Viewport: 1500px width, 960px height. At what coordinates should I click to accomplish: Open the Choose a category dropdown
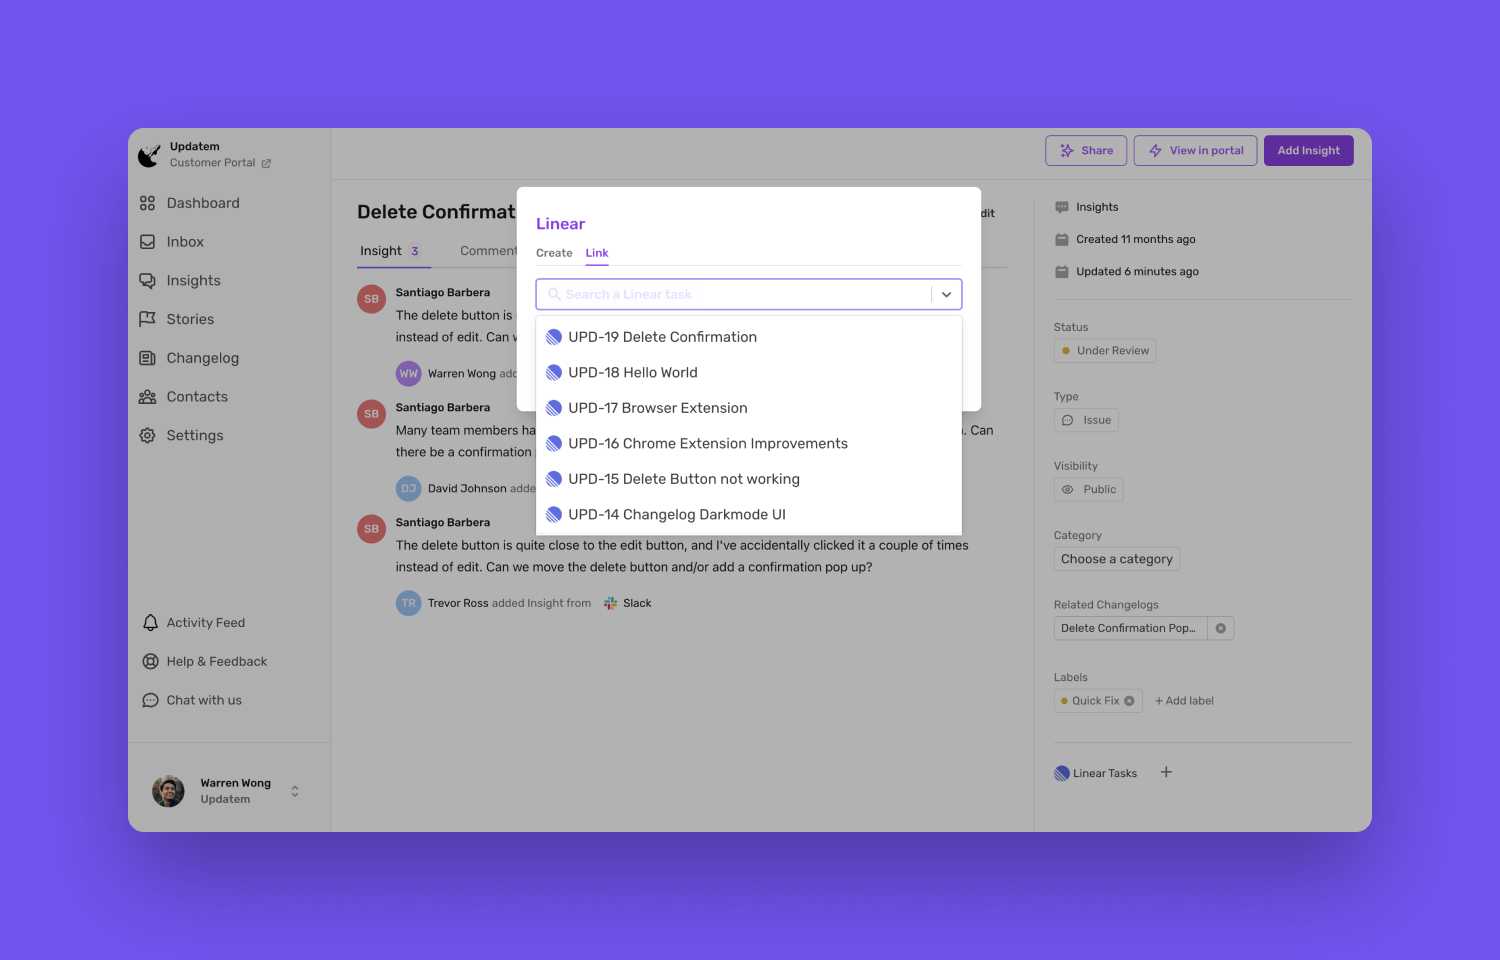pos(1117,559)
